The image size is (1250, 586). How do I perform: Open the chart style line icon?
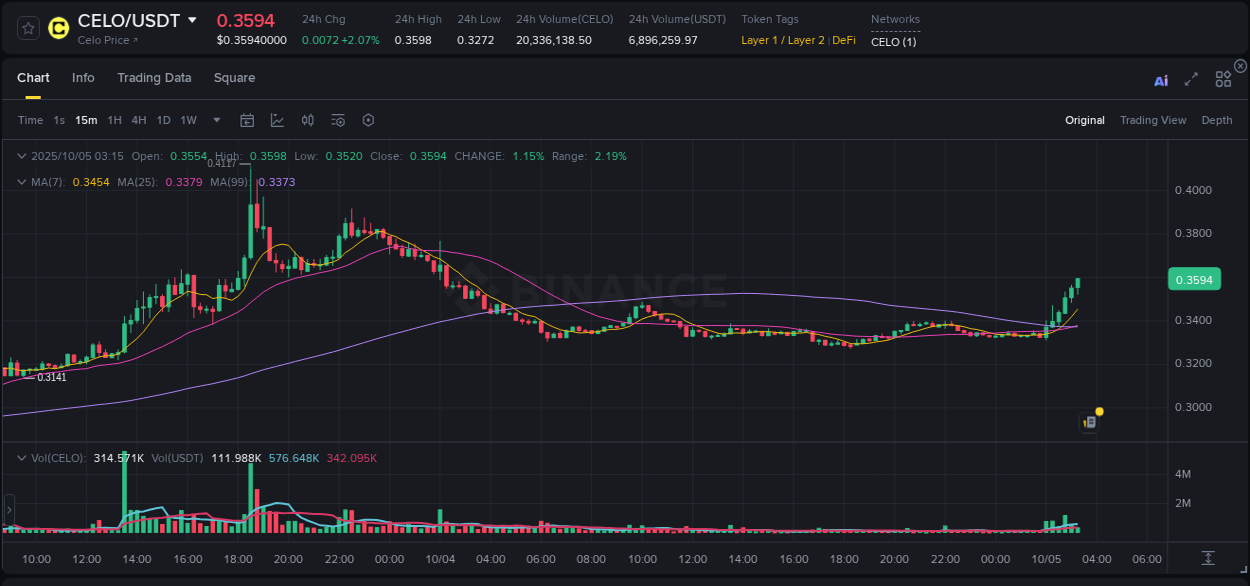click(277, 119)
